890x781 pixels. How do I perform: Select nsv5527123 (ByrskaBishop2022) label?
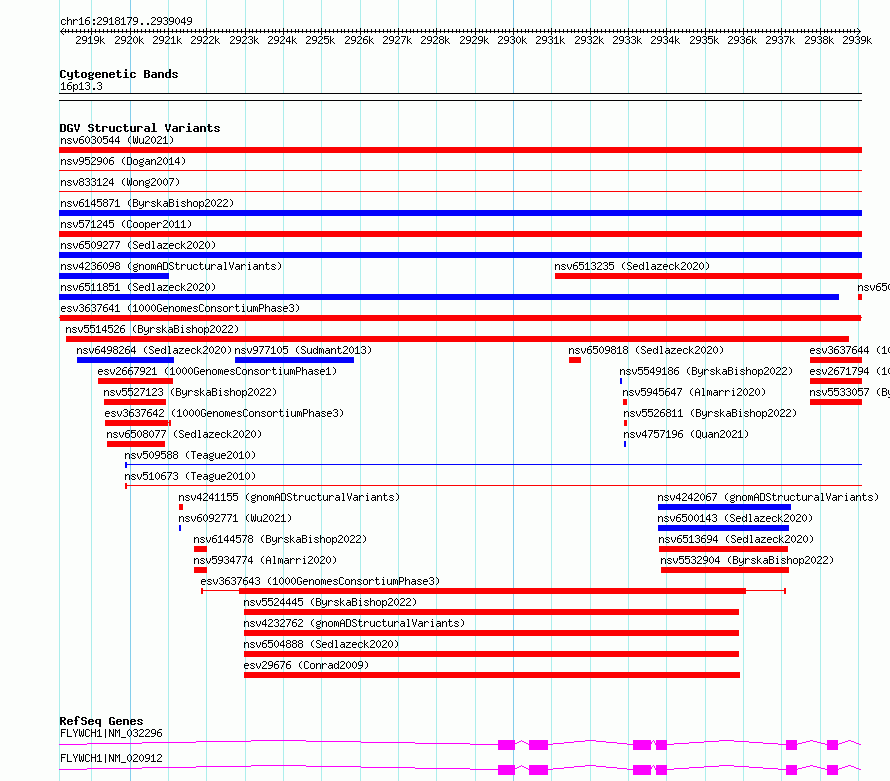coord(190,392)
